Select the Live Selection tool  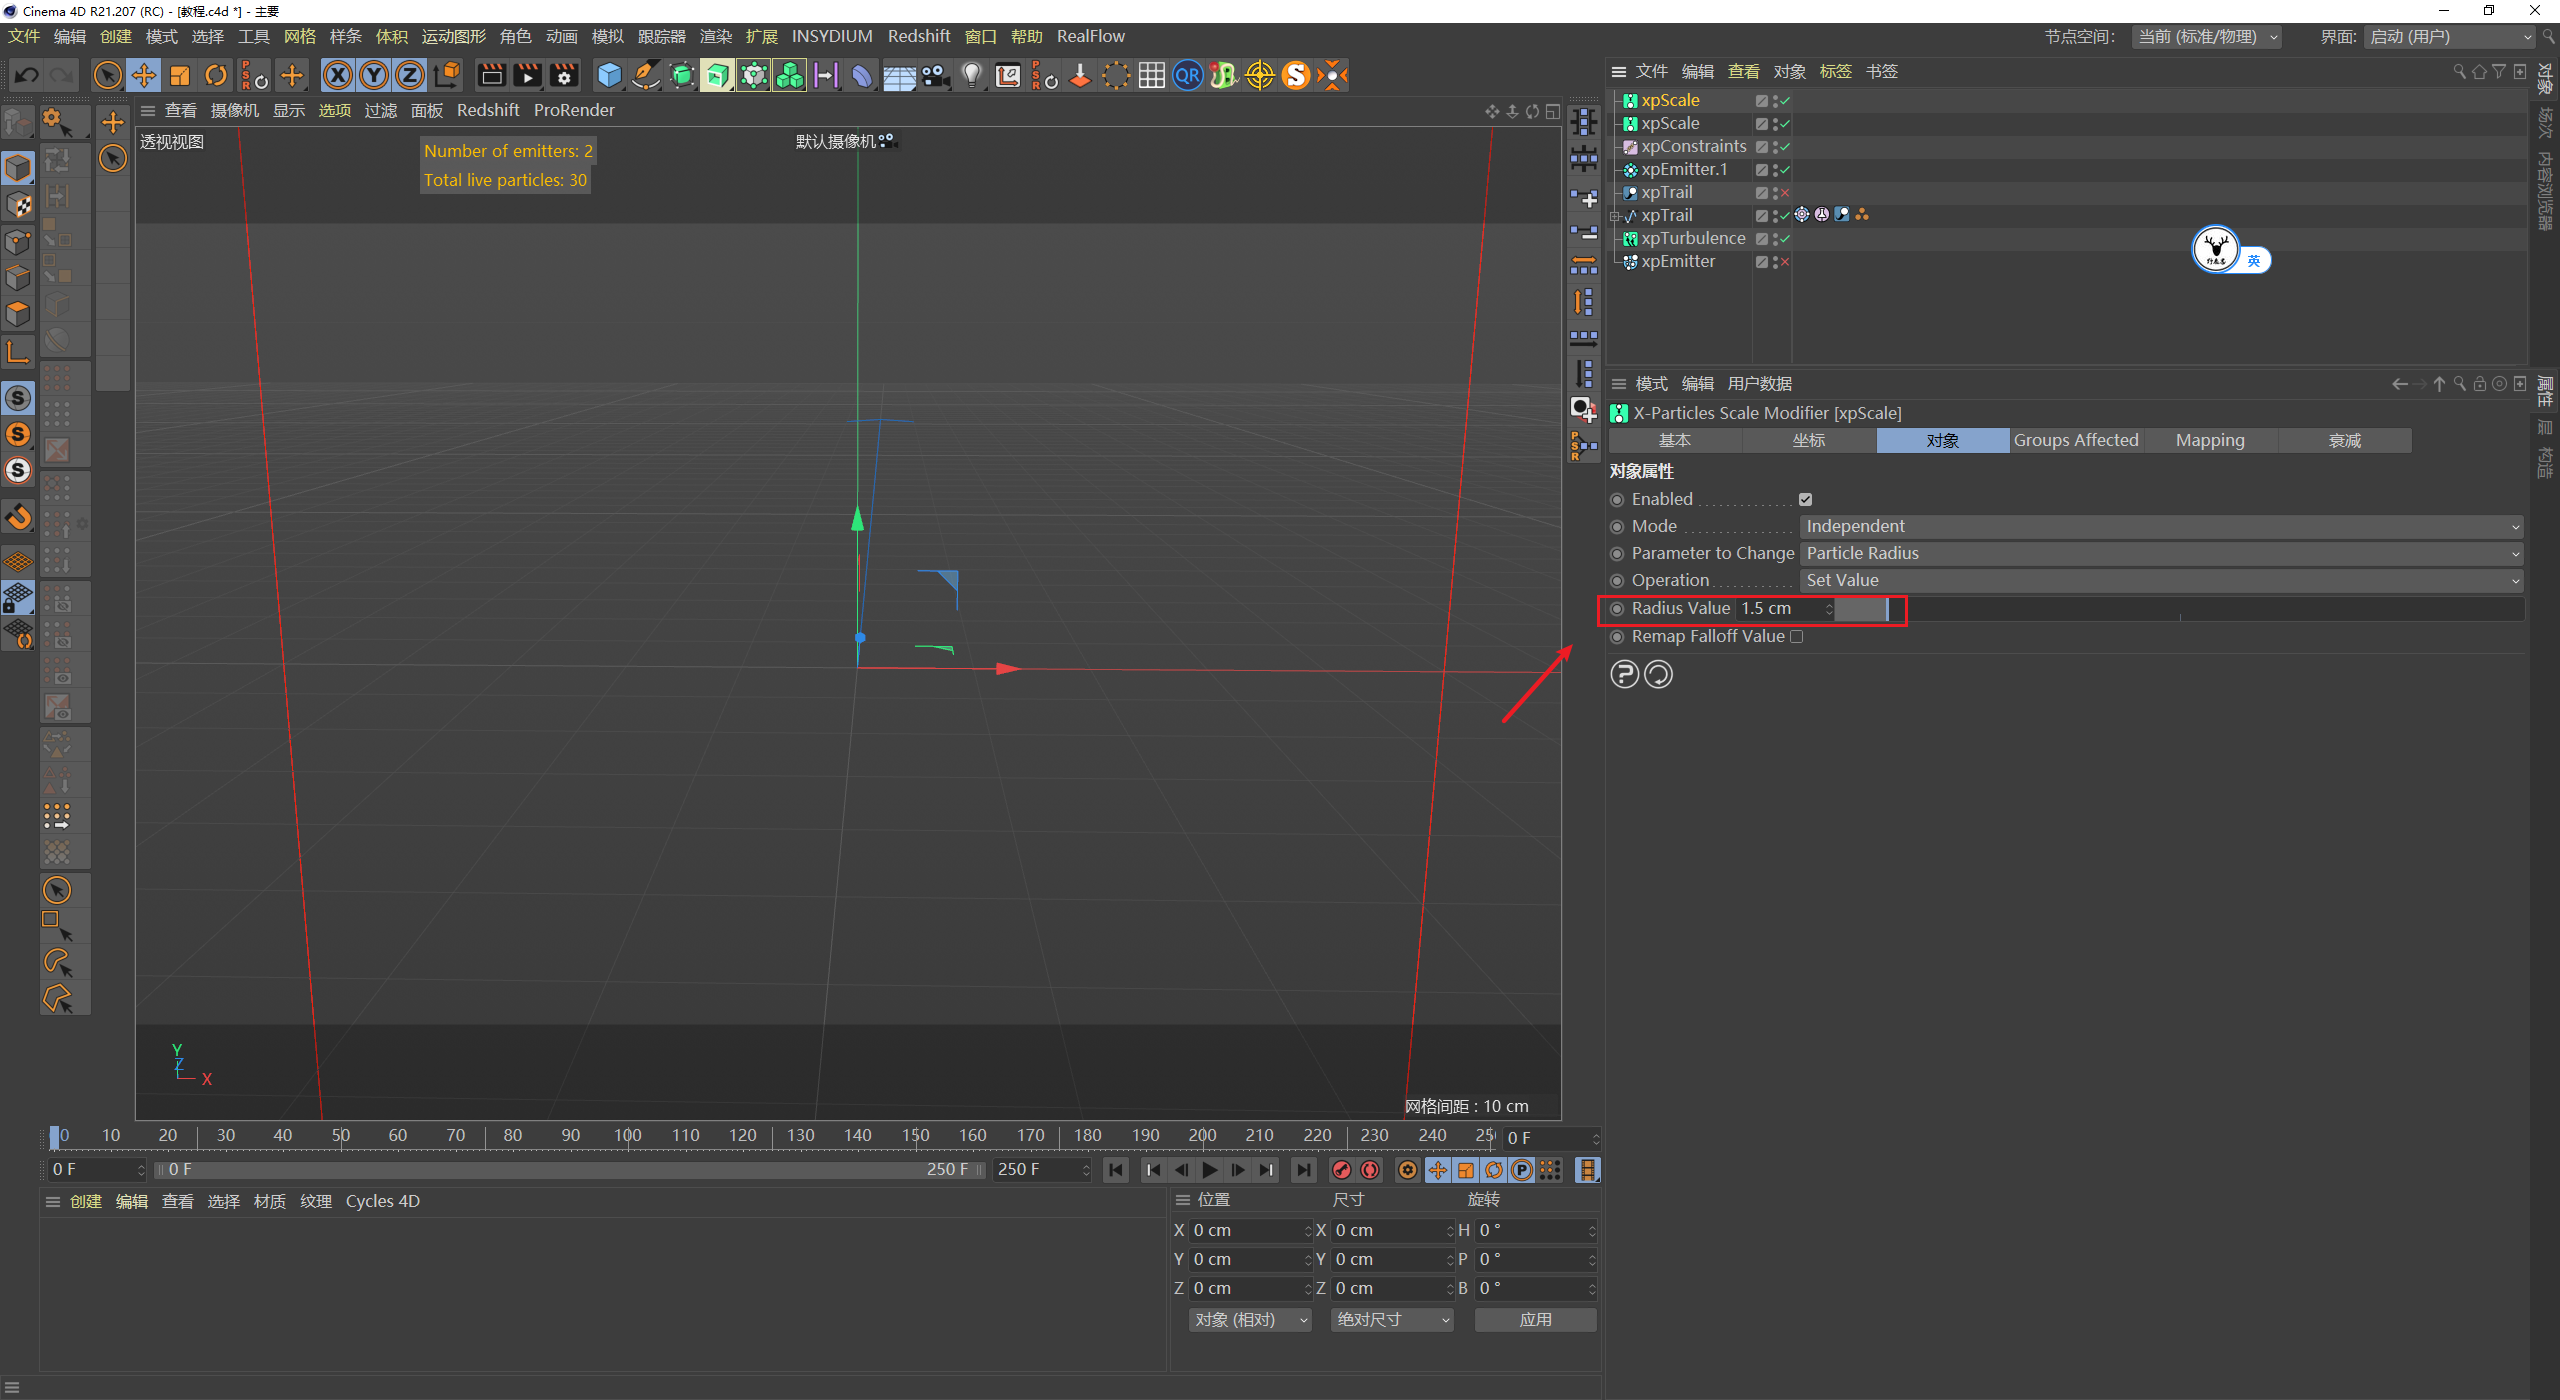coord(107,75)
